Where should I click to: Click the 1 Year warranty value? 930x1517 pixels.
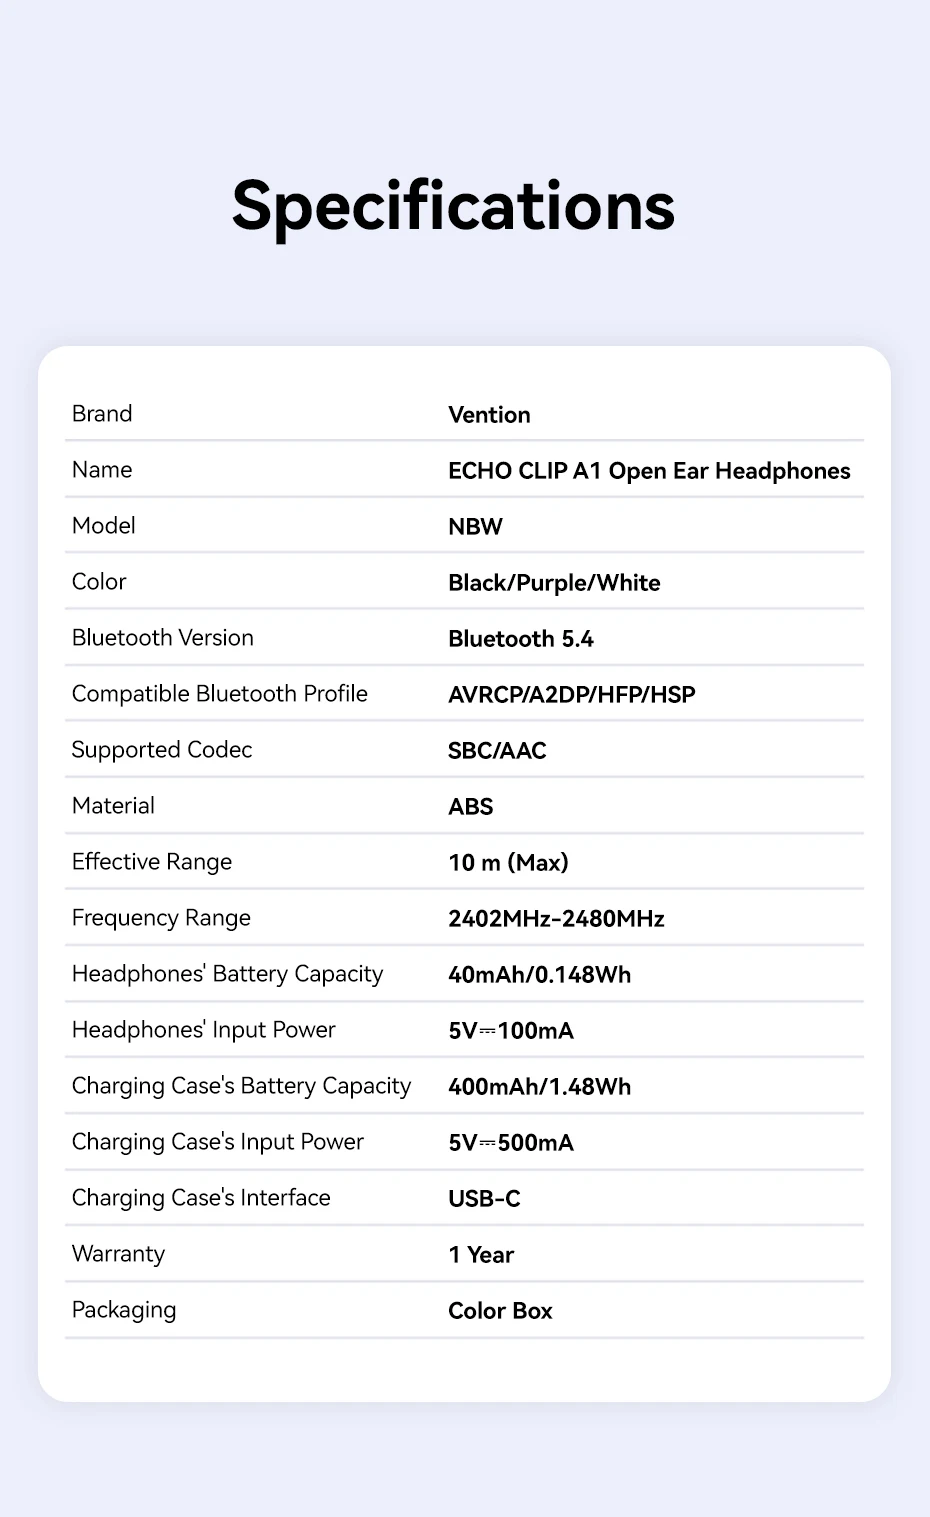480,1255
